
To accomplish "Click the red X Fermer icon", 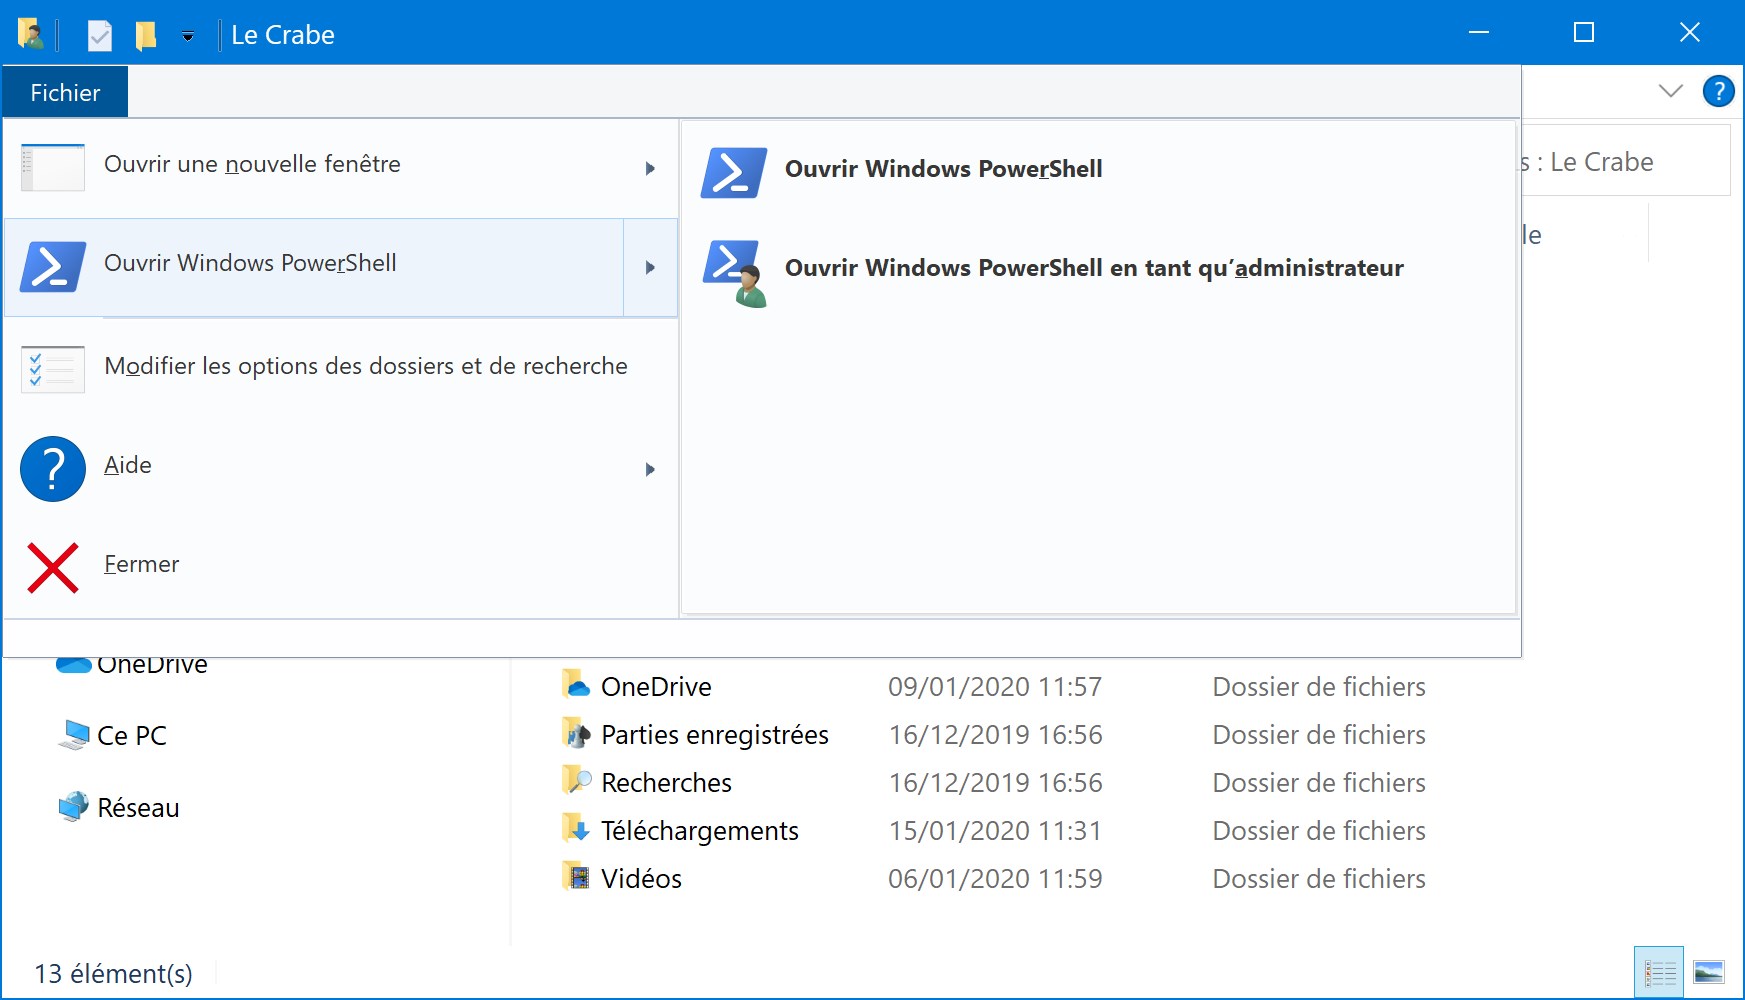I will 53,567.
